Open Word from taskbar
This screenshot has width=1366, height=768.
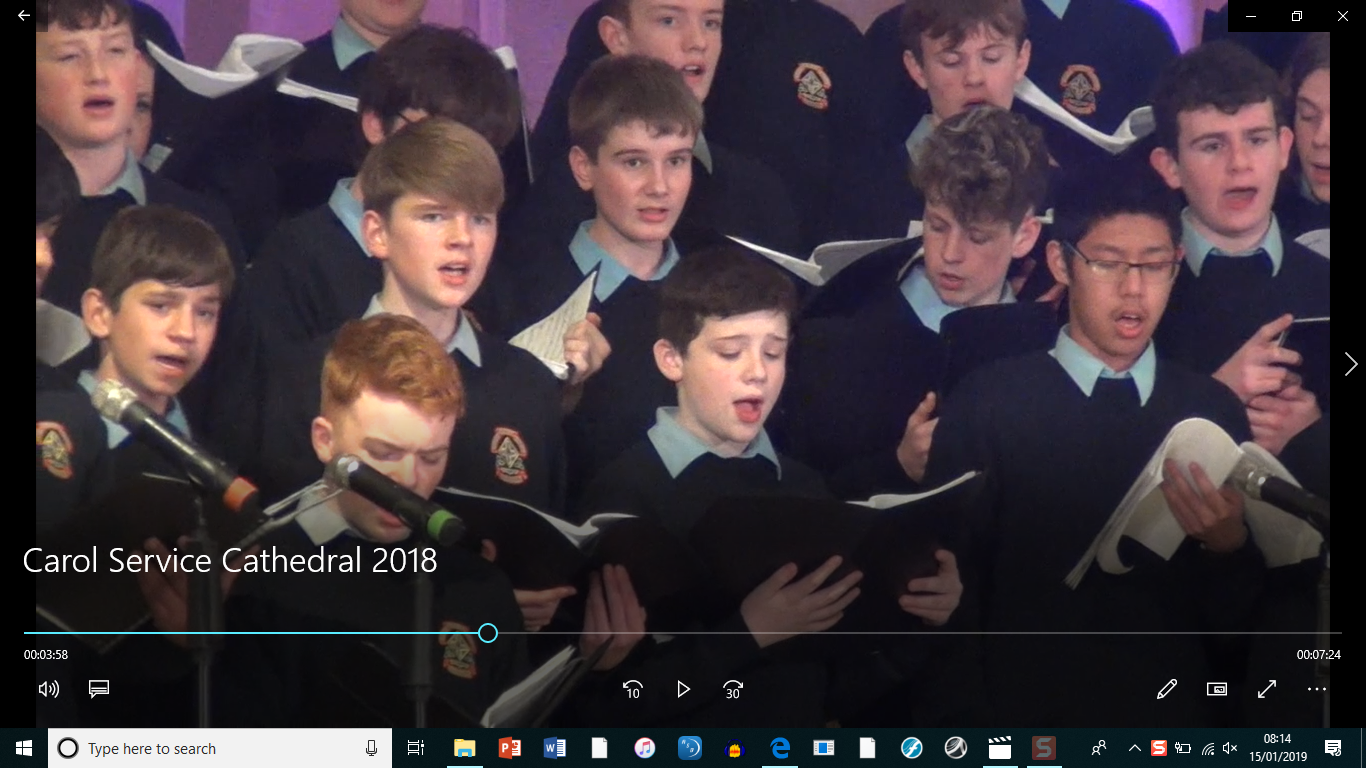coord(554,748)
